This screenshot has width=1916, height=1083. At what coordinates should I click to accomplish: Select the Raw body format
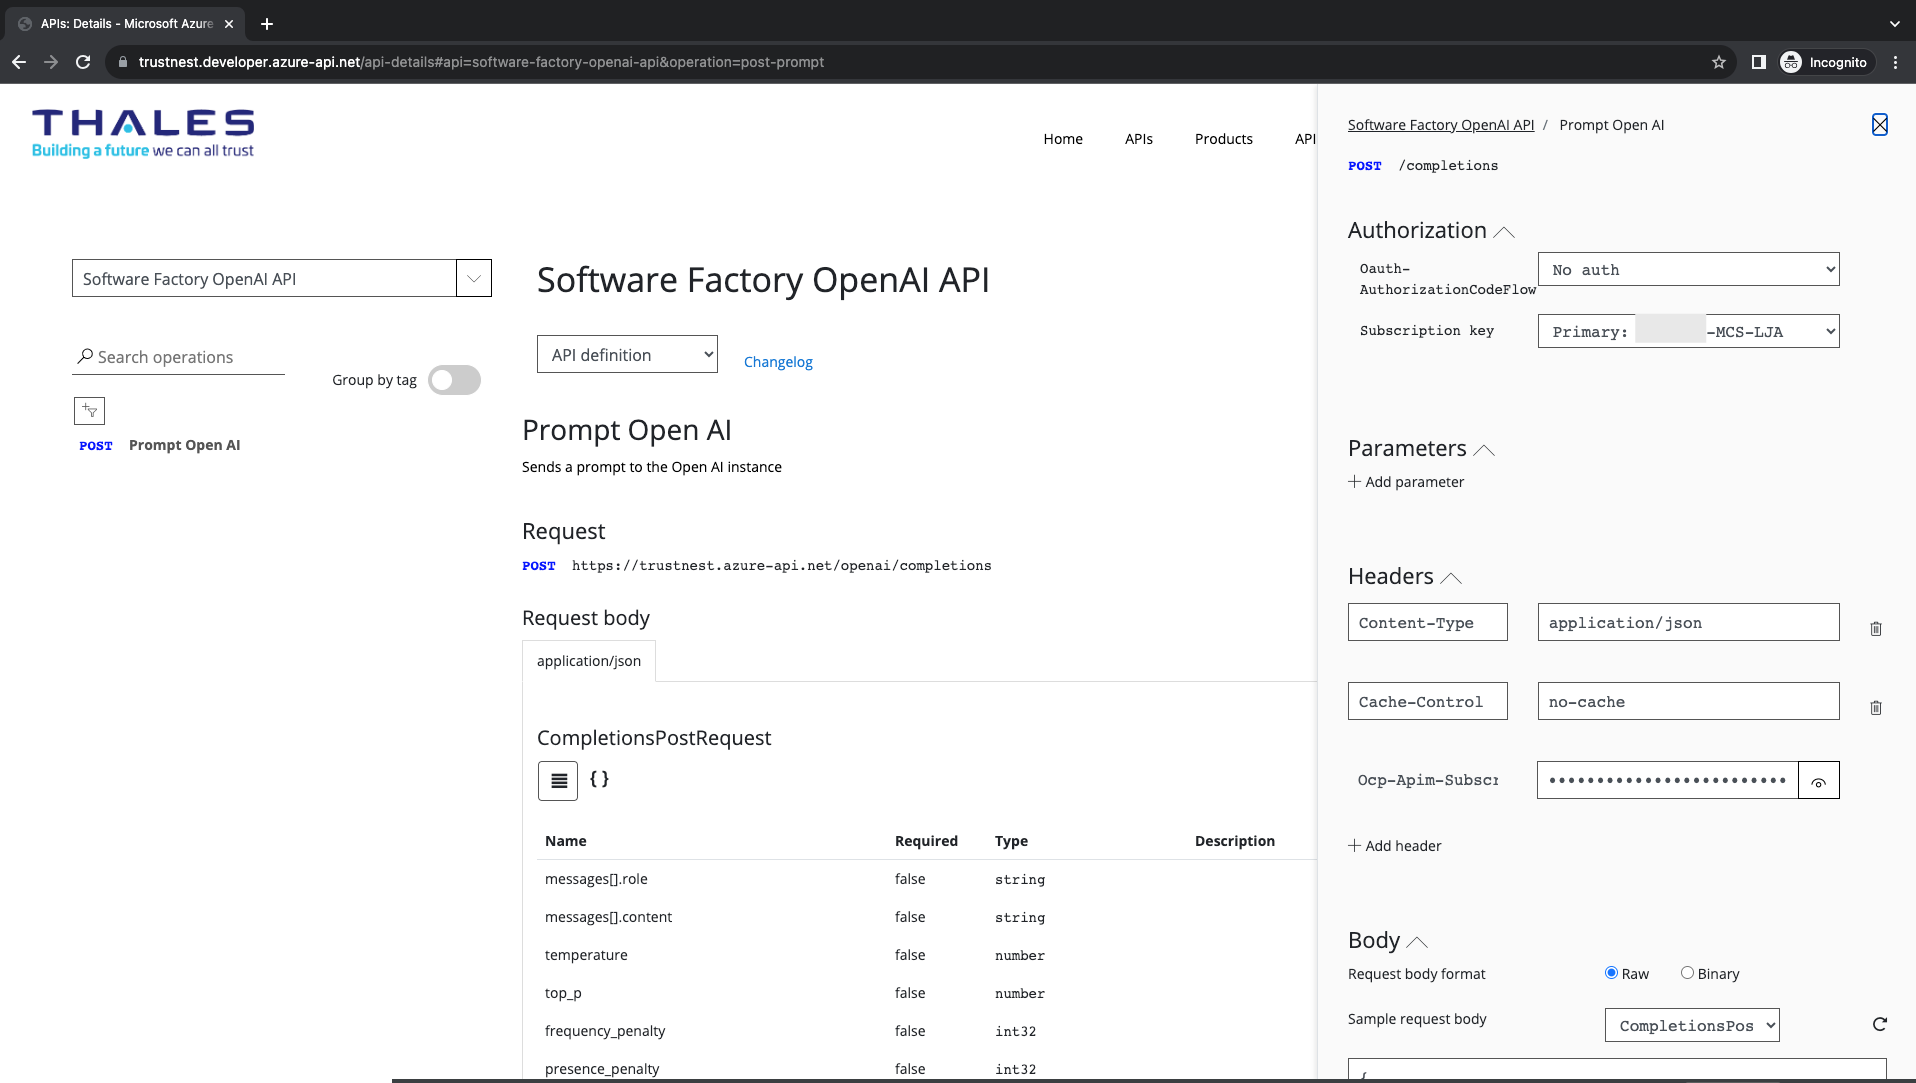tap(1611, 973)
